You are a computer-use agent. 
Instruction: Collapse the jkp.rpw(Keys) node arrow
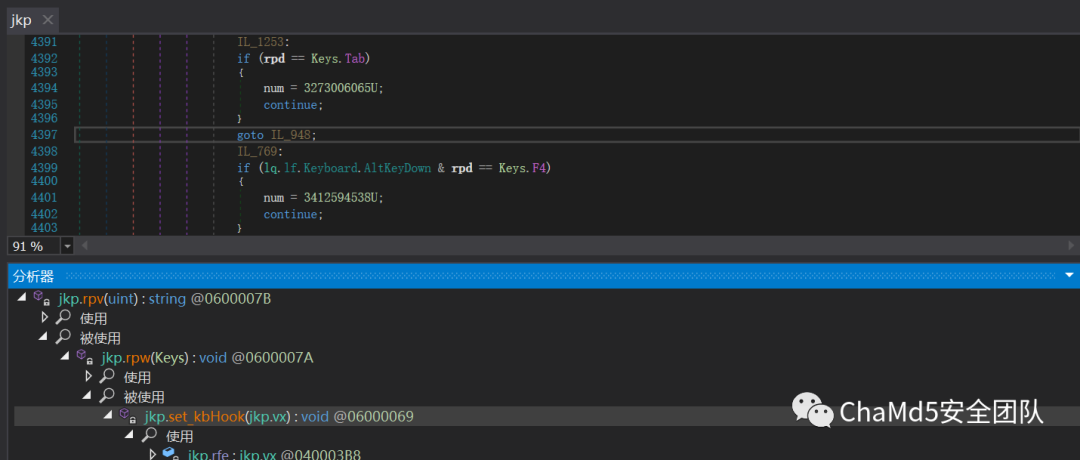65,357
